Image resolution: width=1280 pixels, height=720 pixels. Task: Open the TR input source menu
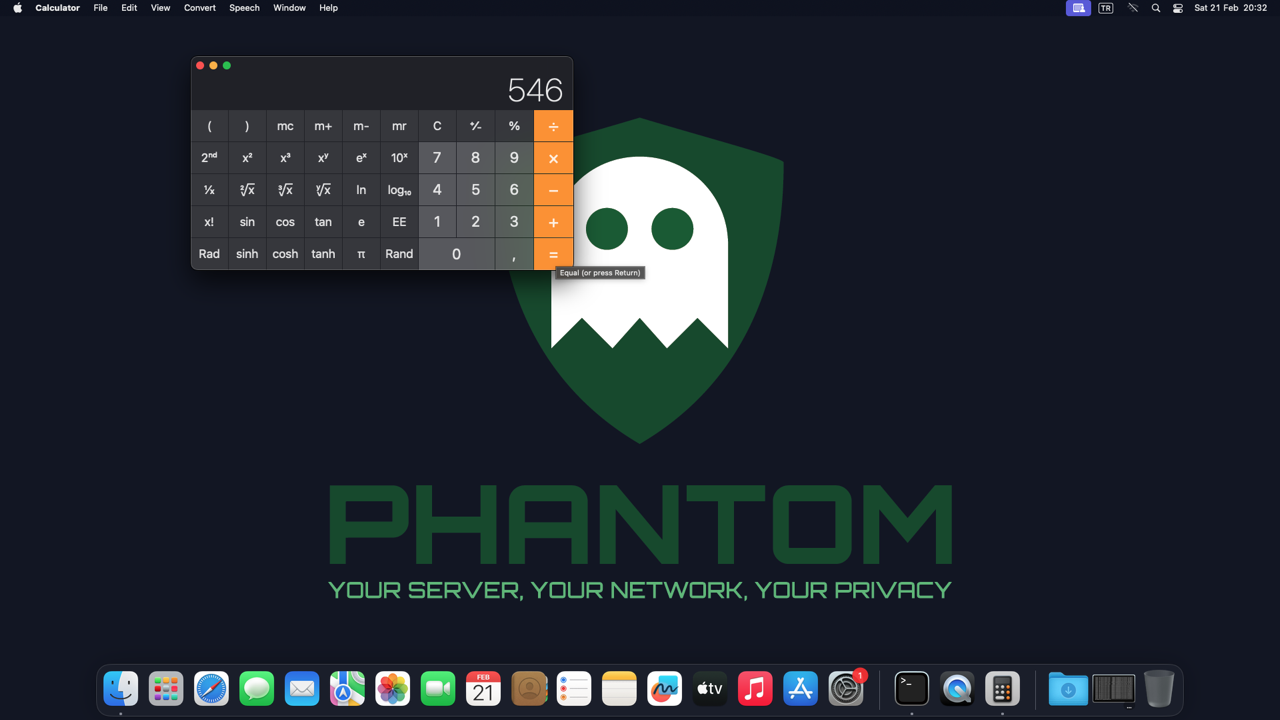1105,8
